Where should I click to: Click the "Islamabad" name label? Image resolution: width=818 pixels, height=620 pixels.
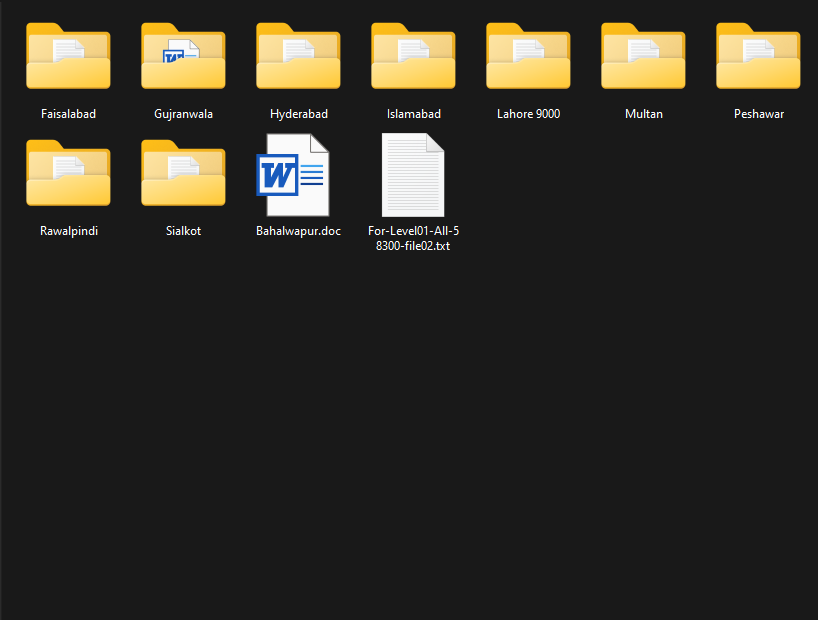click(x=413, y=114)
